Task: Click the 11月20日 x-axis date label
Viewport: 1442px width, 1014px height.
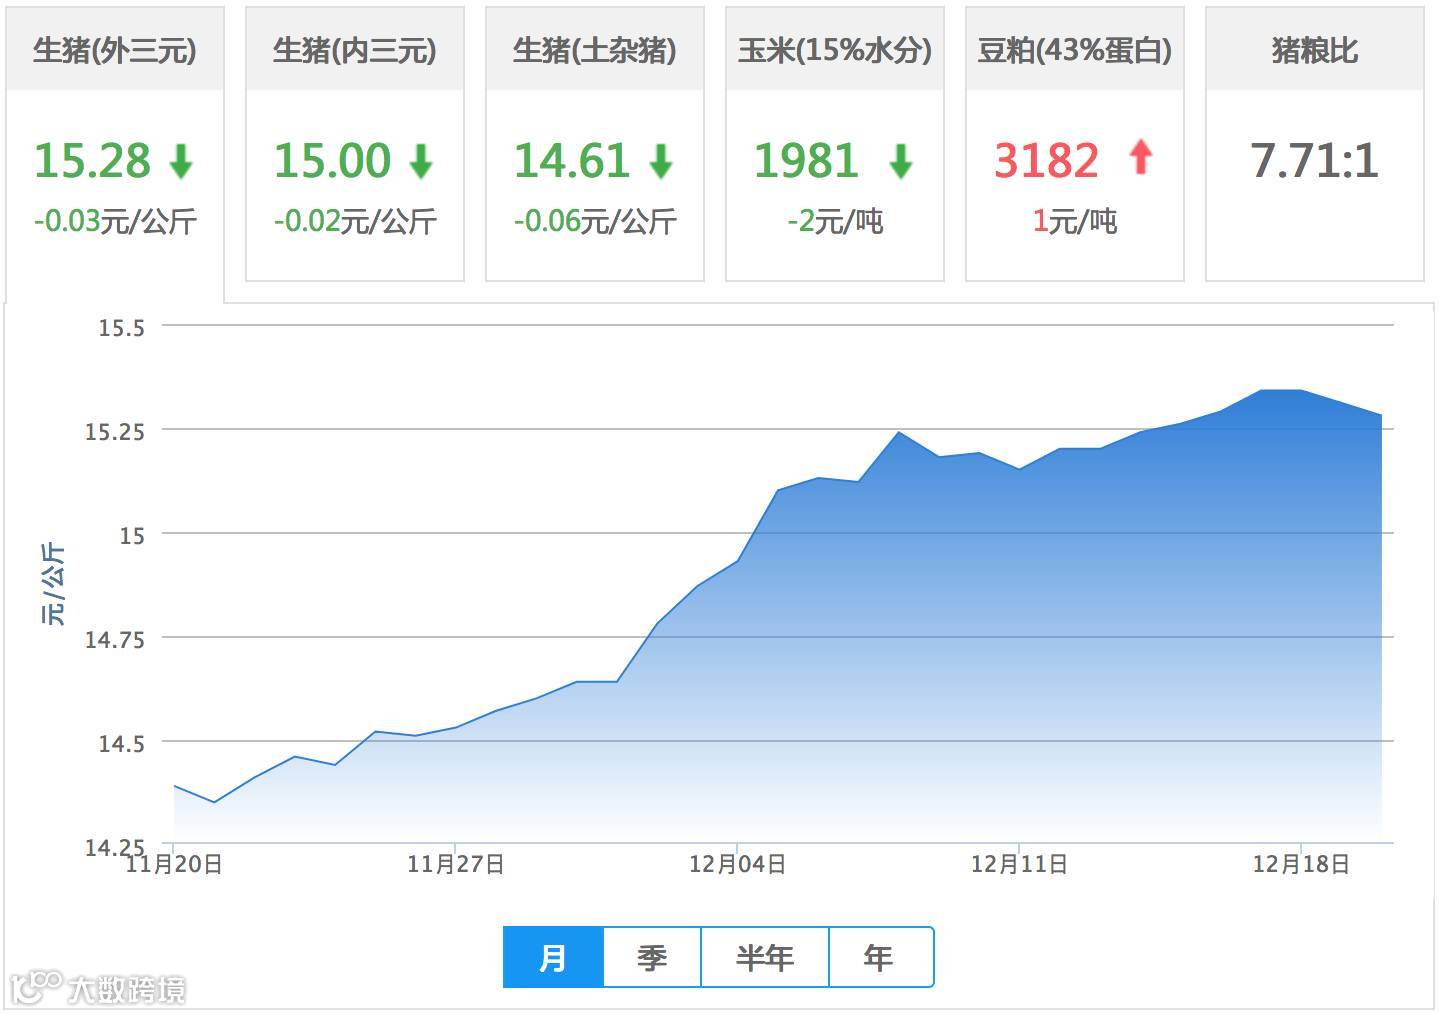Action: tap(174, 864)
